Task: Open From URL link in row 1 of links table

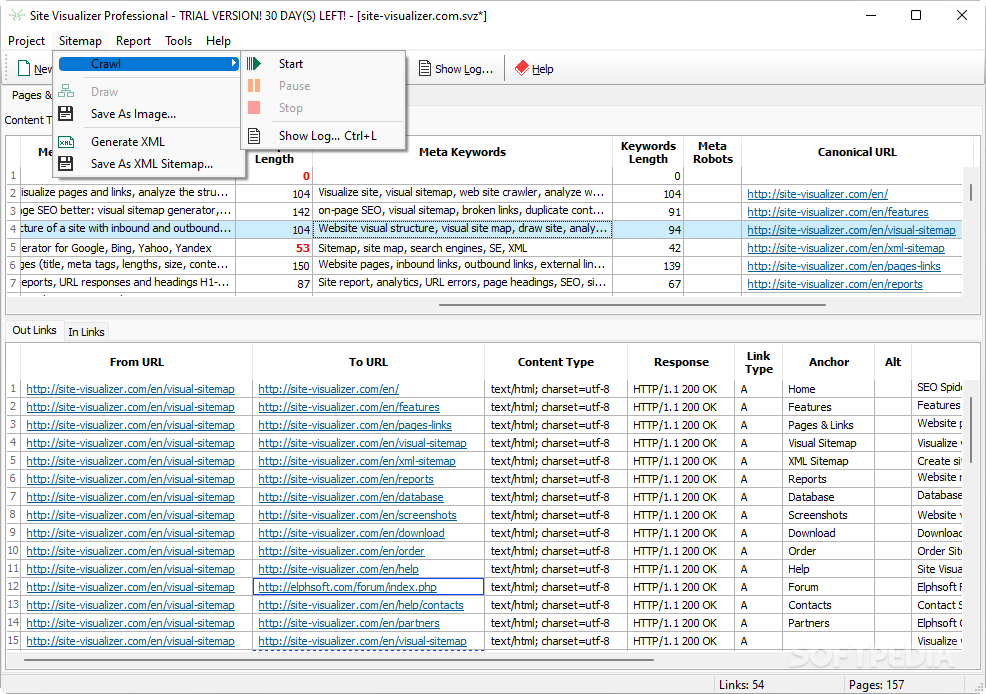Action: tap(130, 389)
